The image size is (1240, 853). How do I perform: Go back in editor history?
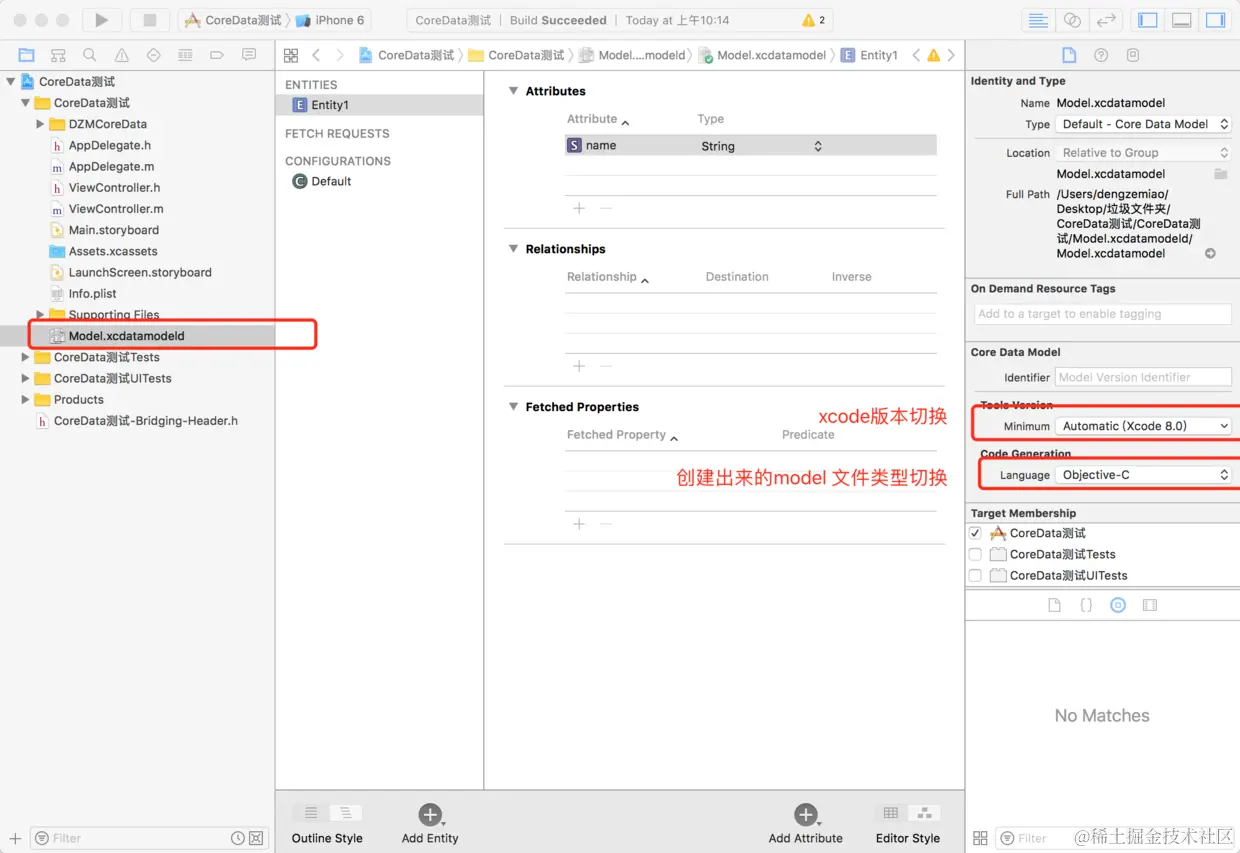pos(316,55)
